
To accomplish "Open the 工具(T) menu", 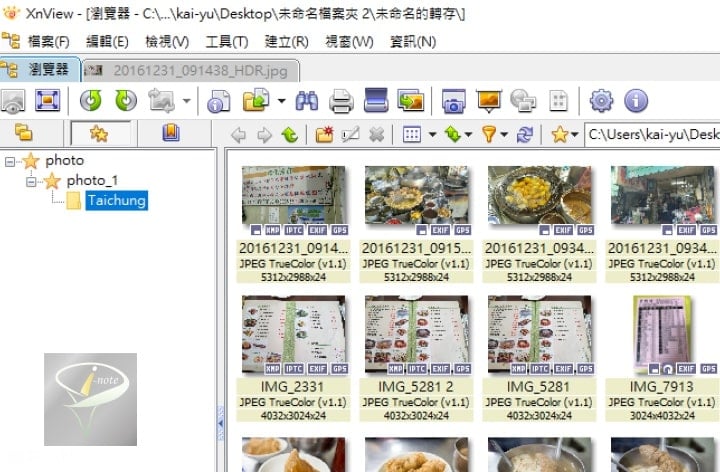I will [226, 42].
